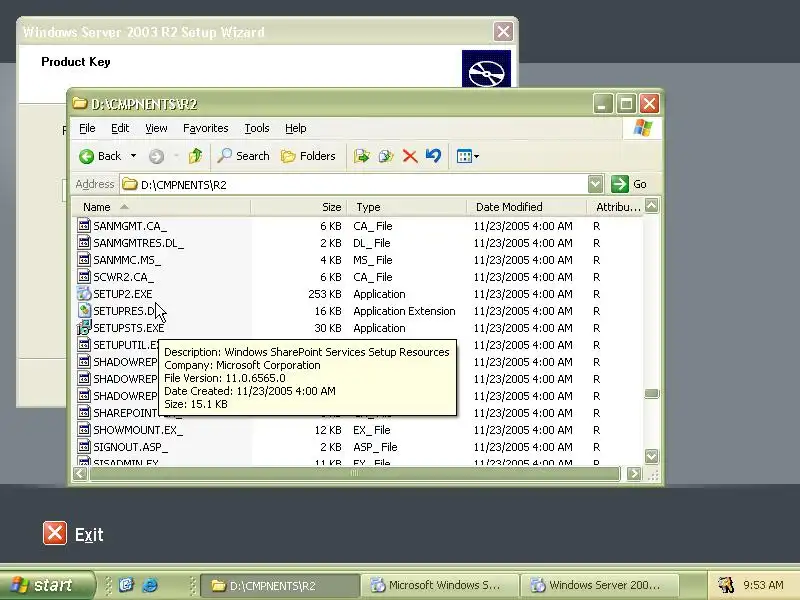800x600 pixels.
Task: Click the green Go button
Action: [629, 184]
